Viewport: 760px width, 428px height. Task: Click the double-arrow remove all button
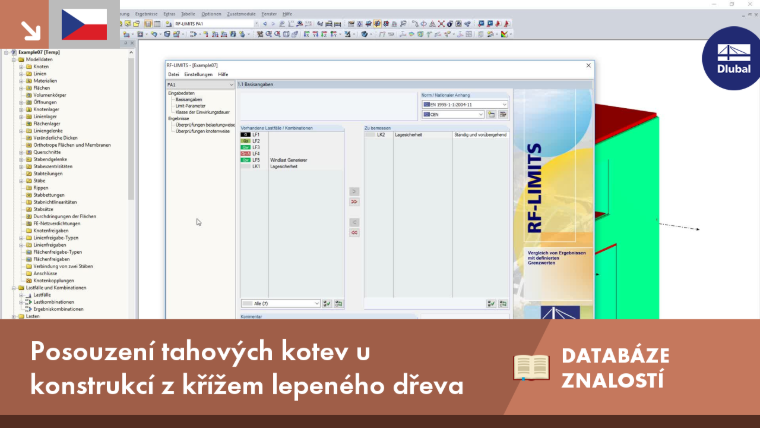(x=354, y=233)
